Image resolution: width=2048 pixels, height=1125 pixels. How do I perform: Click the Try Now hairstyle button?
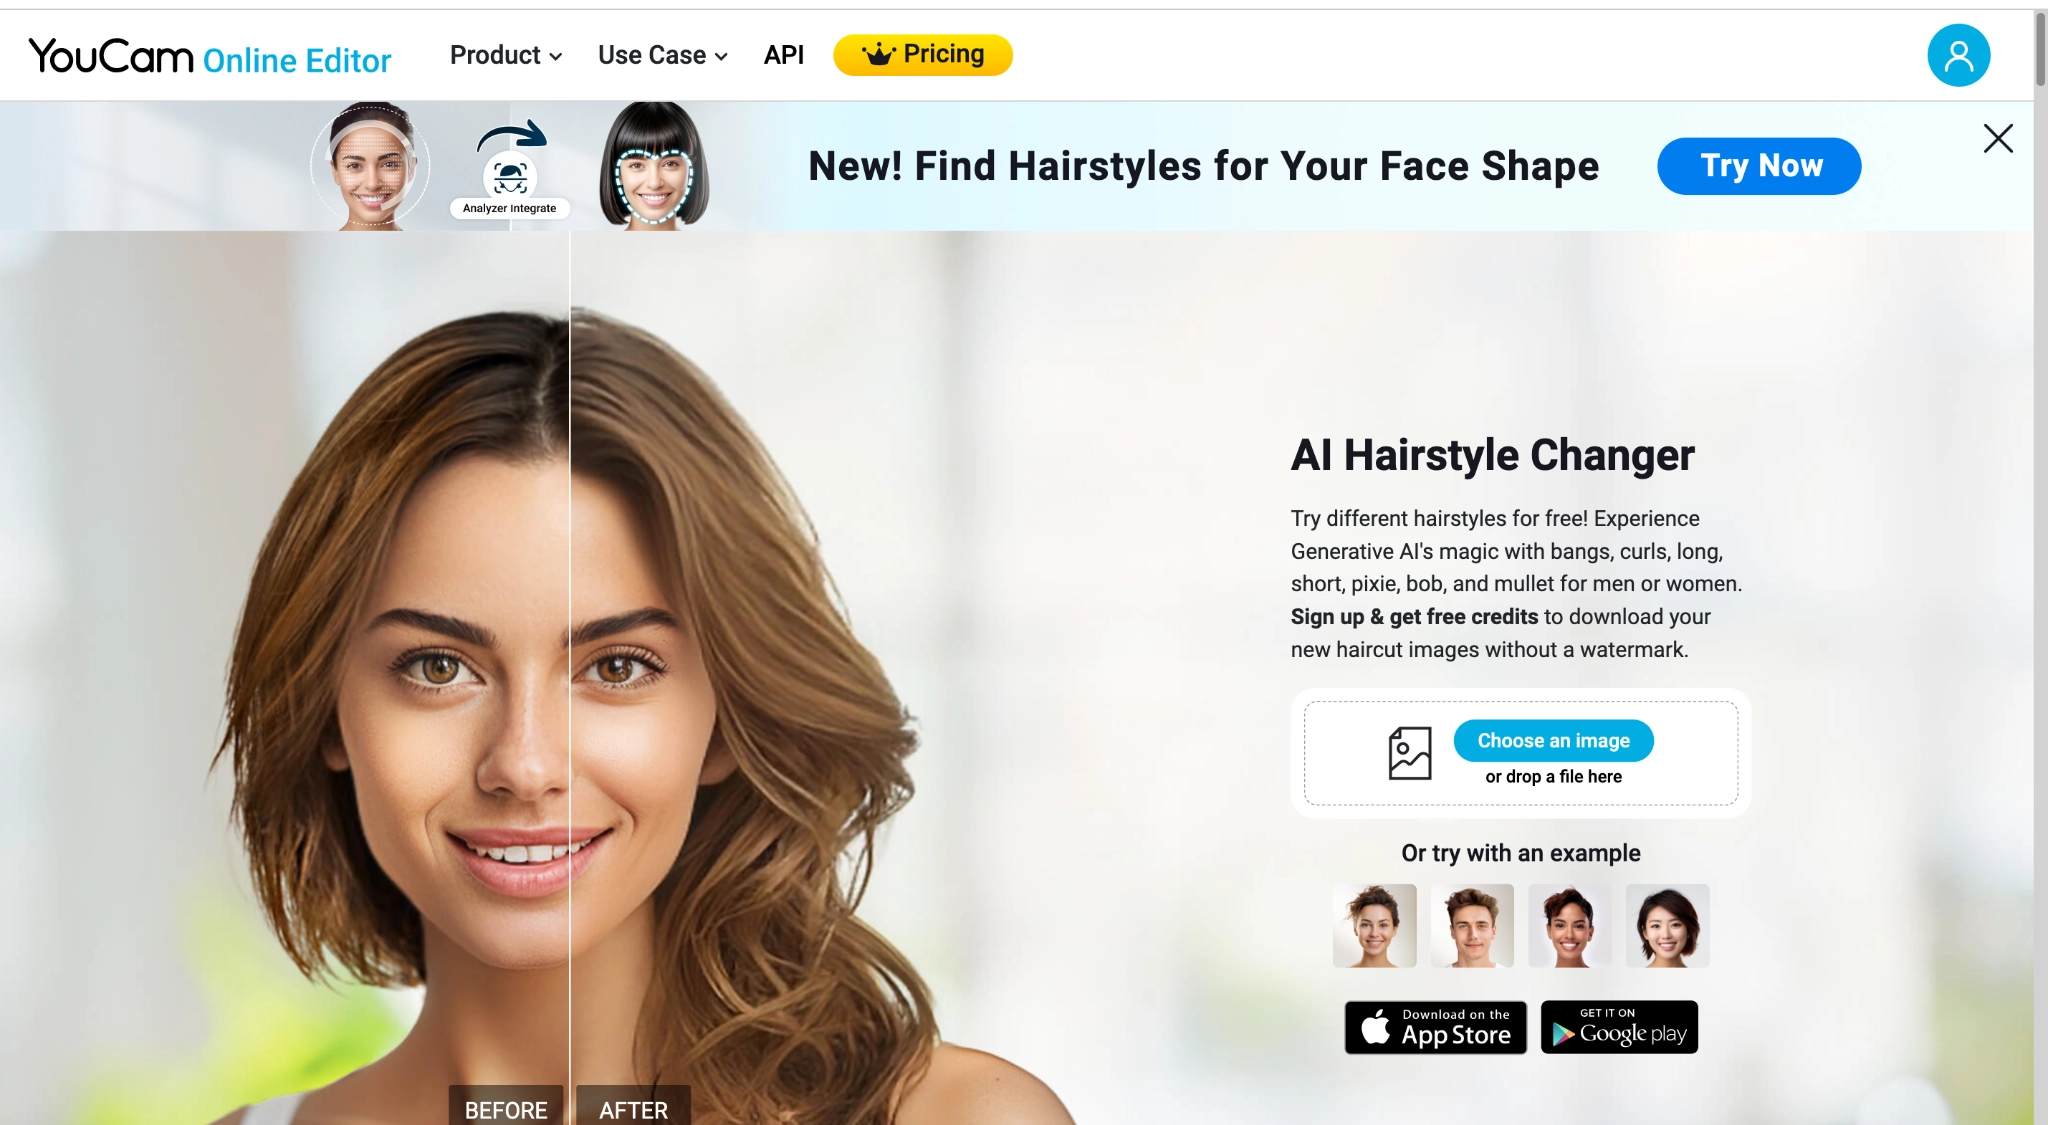coord(1760,165)
